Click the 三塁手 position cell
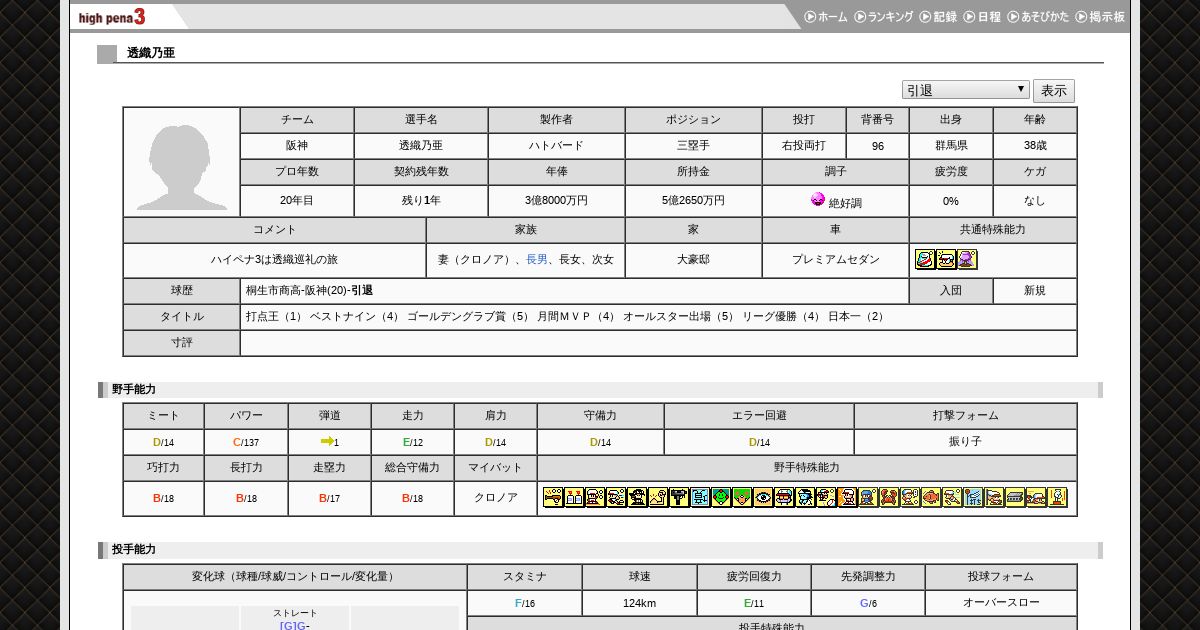The width and height of the screenshot is (1200, 630). pos(693,146)
